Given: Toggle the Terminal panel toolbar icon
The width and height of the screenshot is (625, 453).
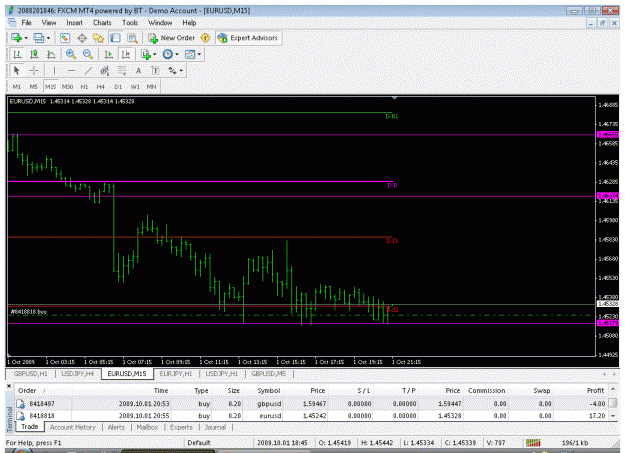Looking at the screenshot, I should [115, 38].
